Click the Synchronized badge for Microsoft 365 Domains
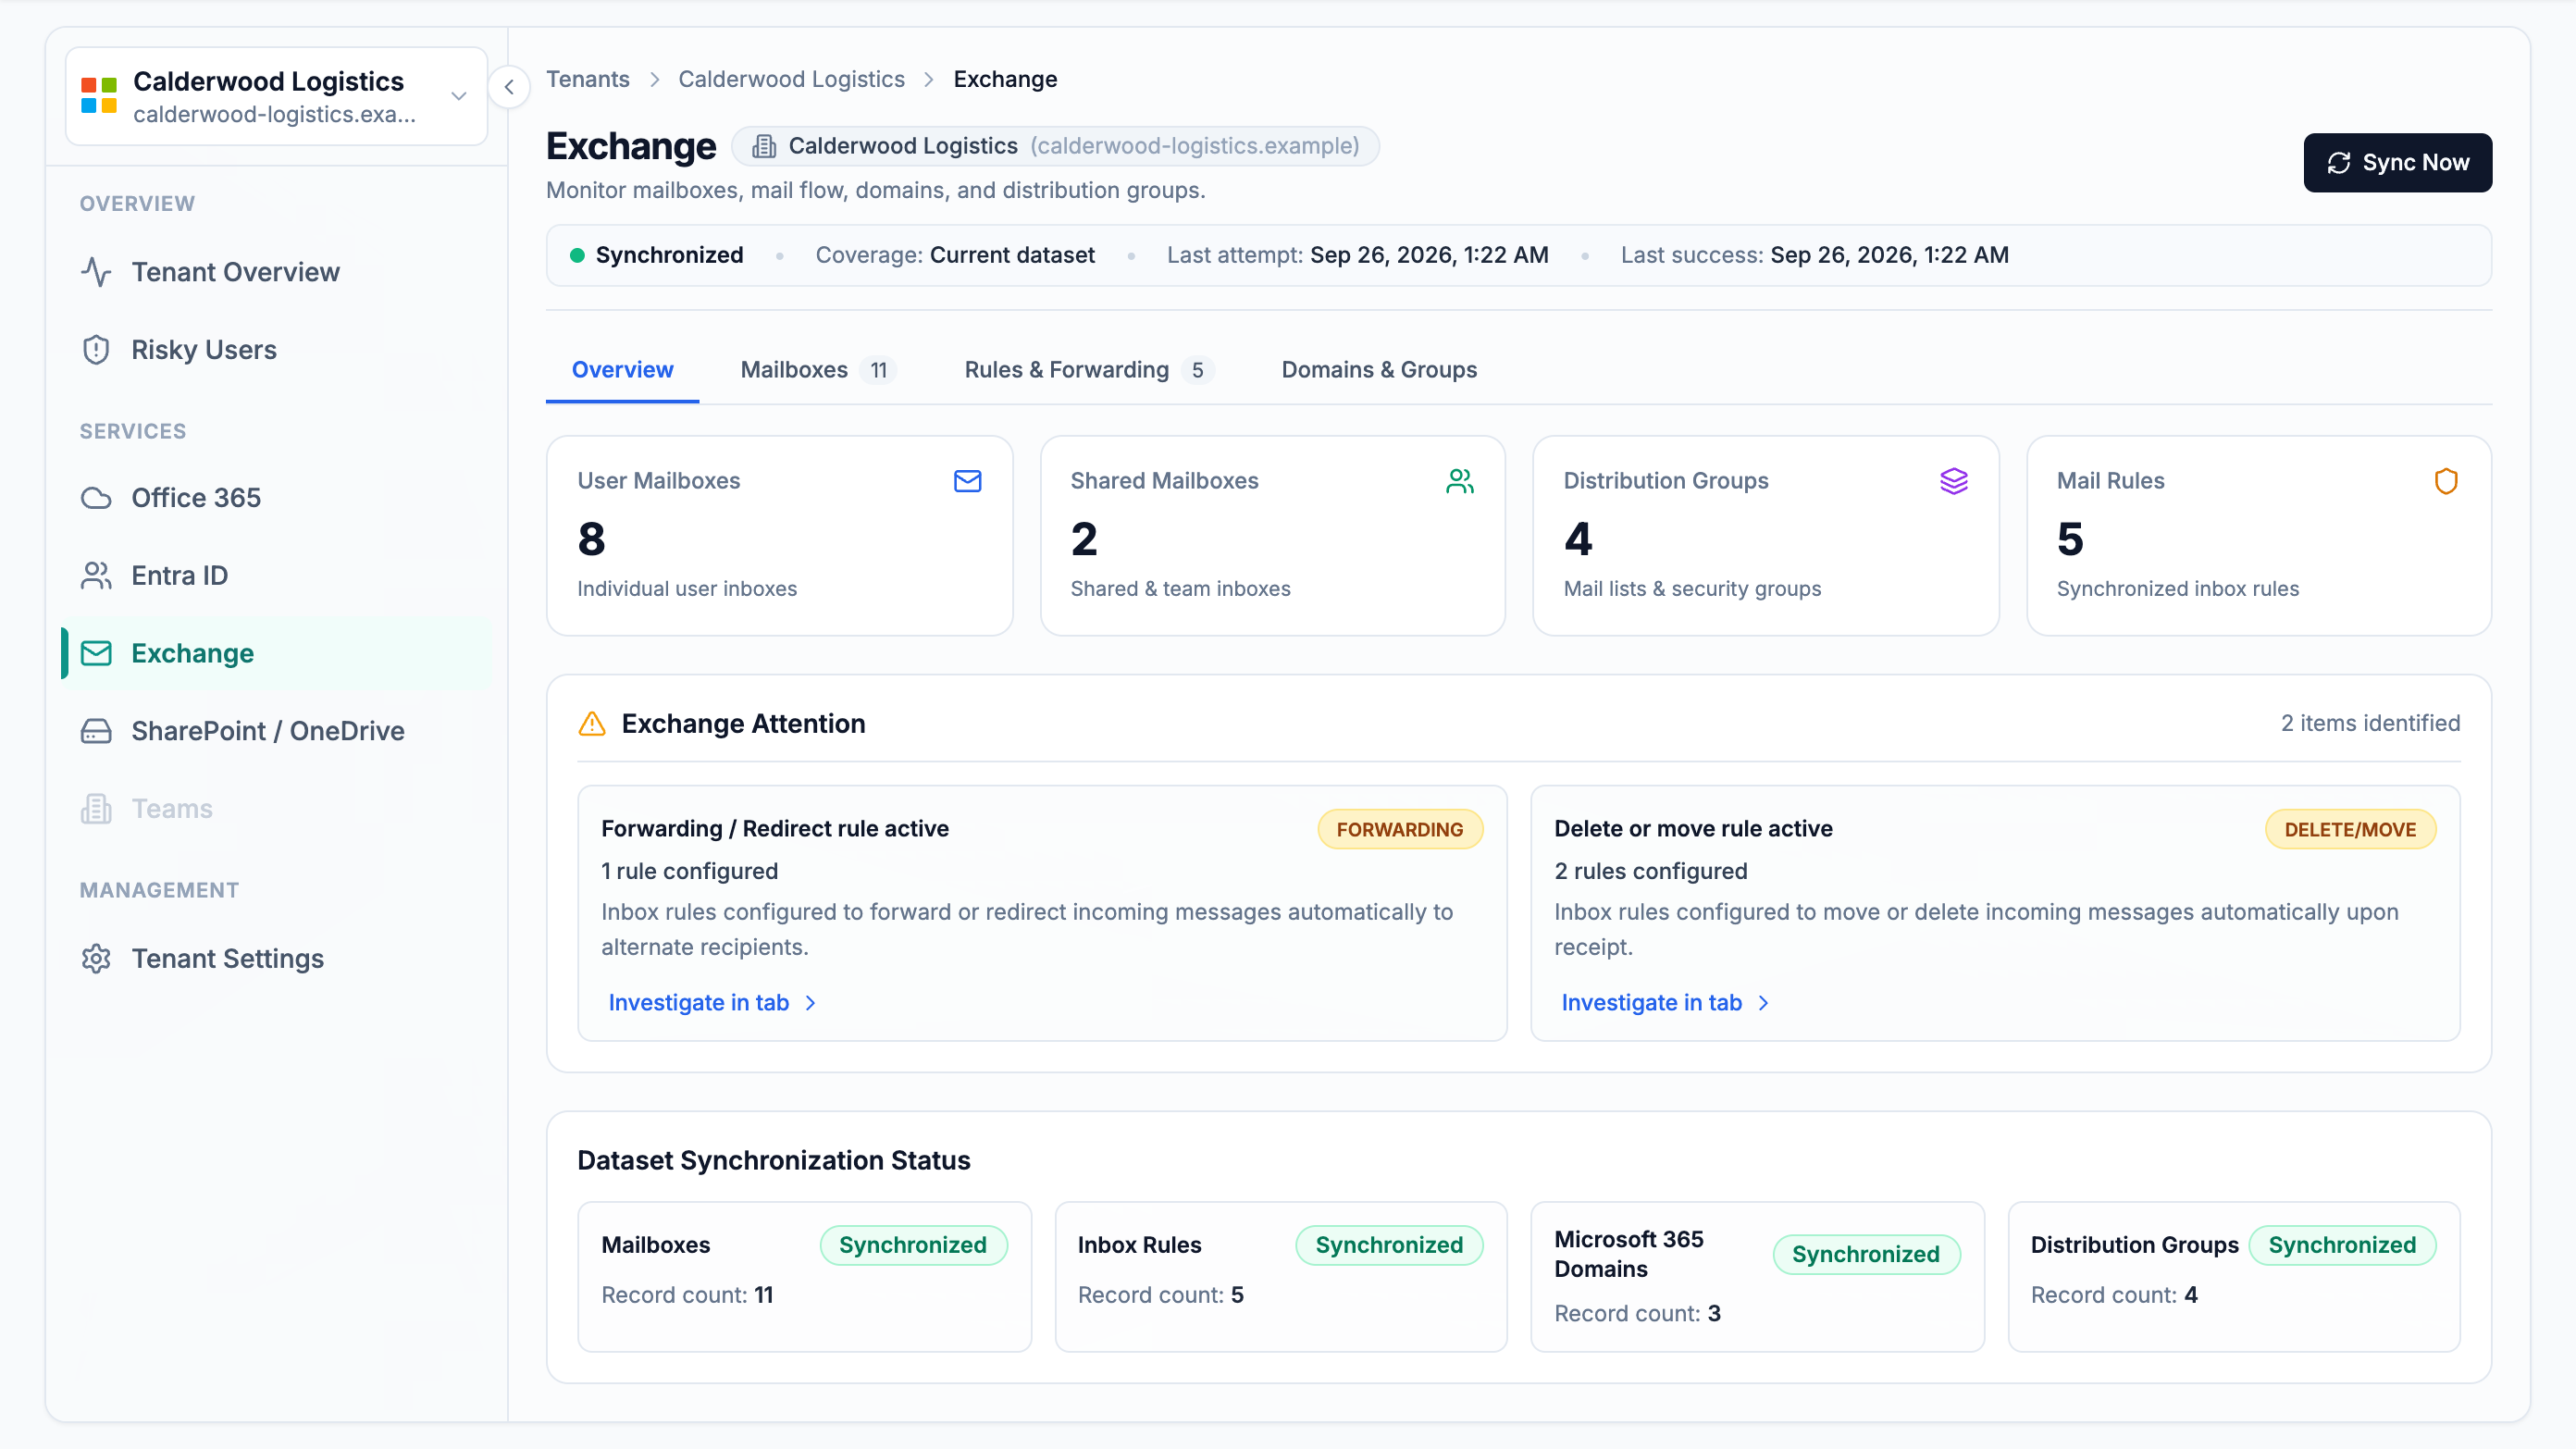The width and height of the screenshot is (2576, 1449). click(x=1866, y=1254)
